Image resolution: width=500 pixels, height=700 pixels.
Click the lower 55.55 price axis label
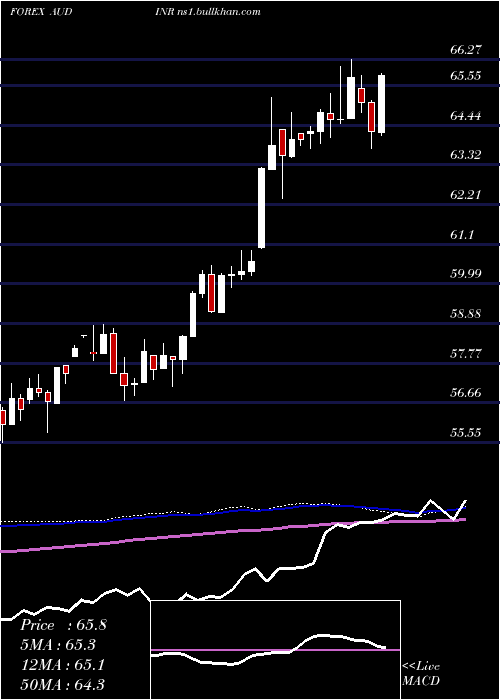(x=466, y=433)
